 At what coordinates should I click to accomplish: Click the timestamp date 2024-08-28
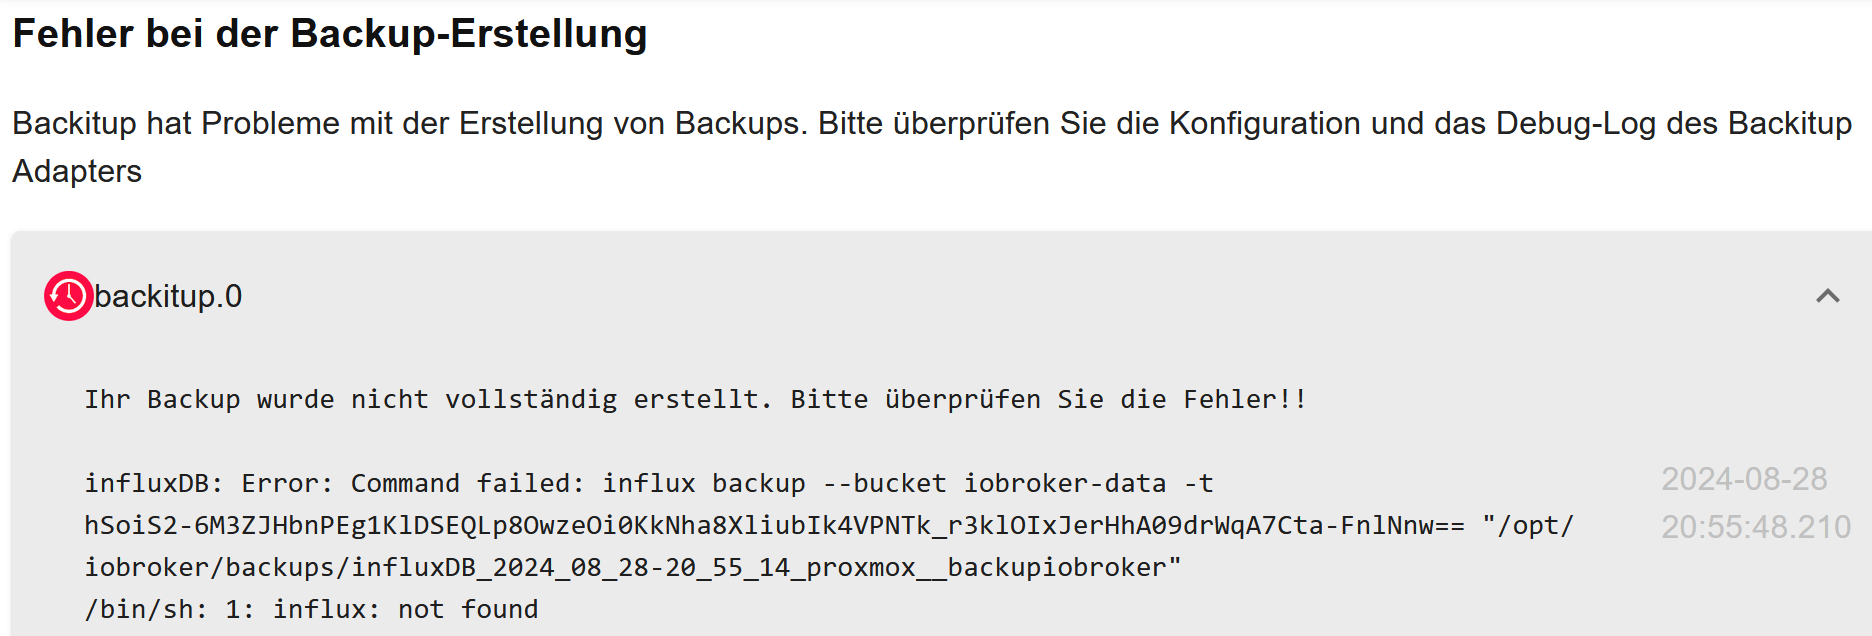tap(1744, 479)
